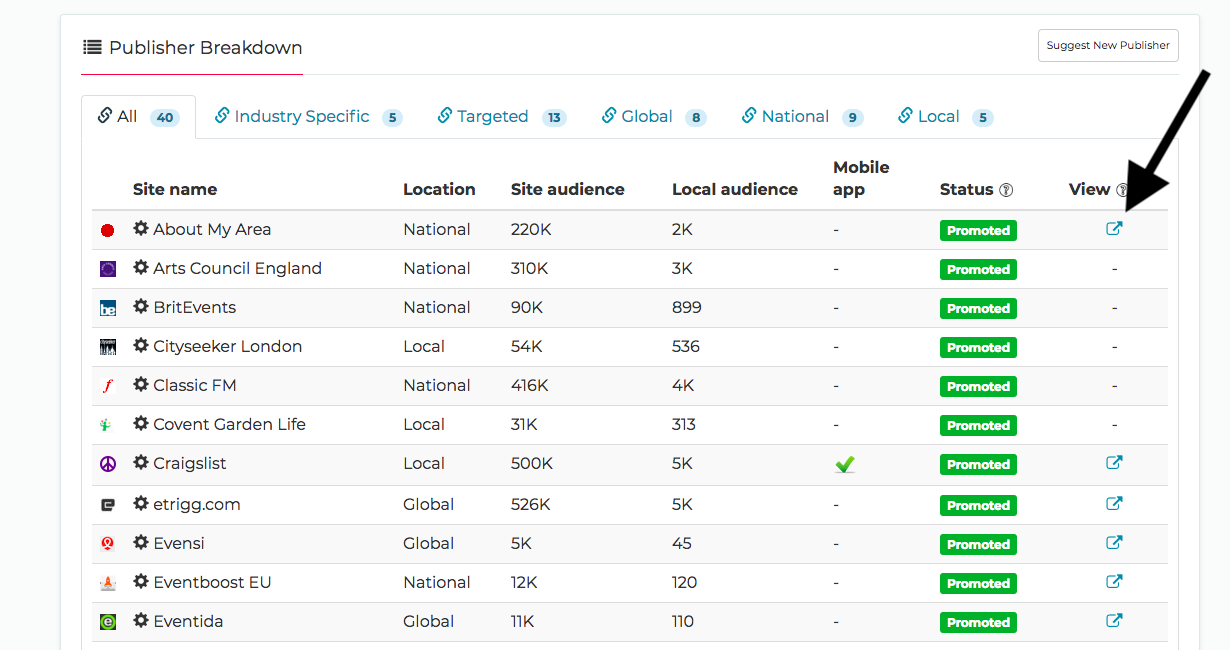1230x650 pixels.
Task: Click the About My Area site name
Action: coord(212,229)
